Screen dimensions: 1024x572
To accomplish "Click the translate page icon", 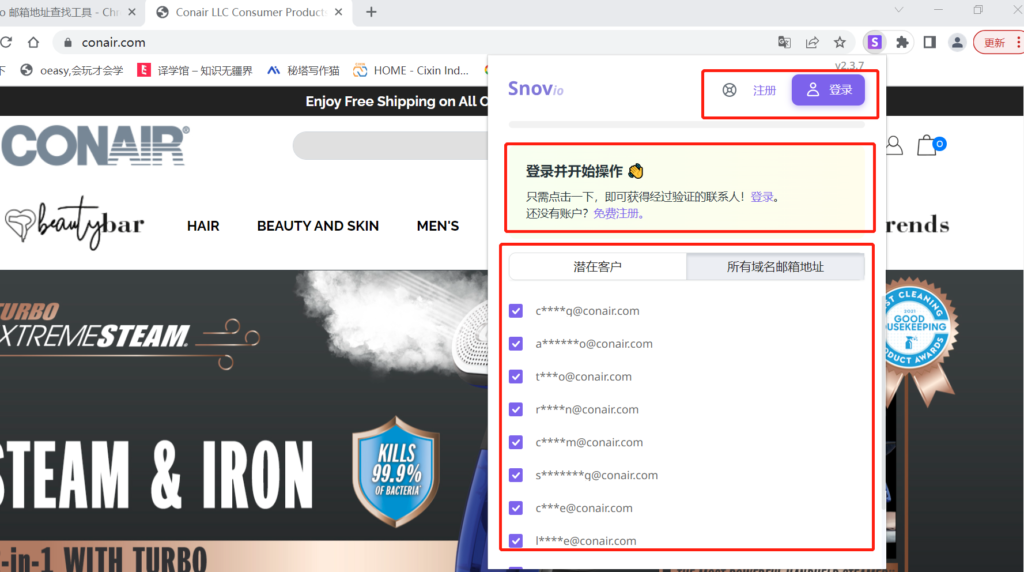I will [784, 42].
